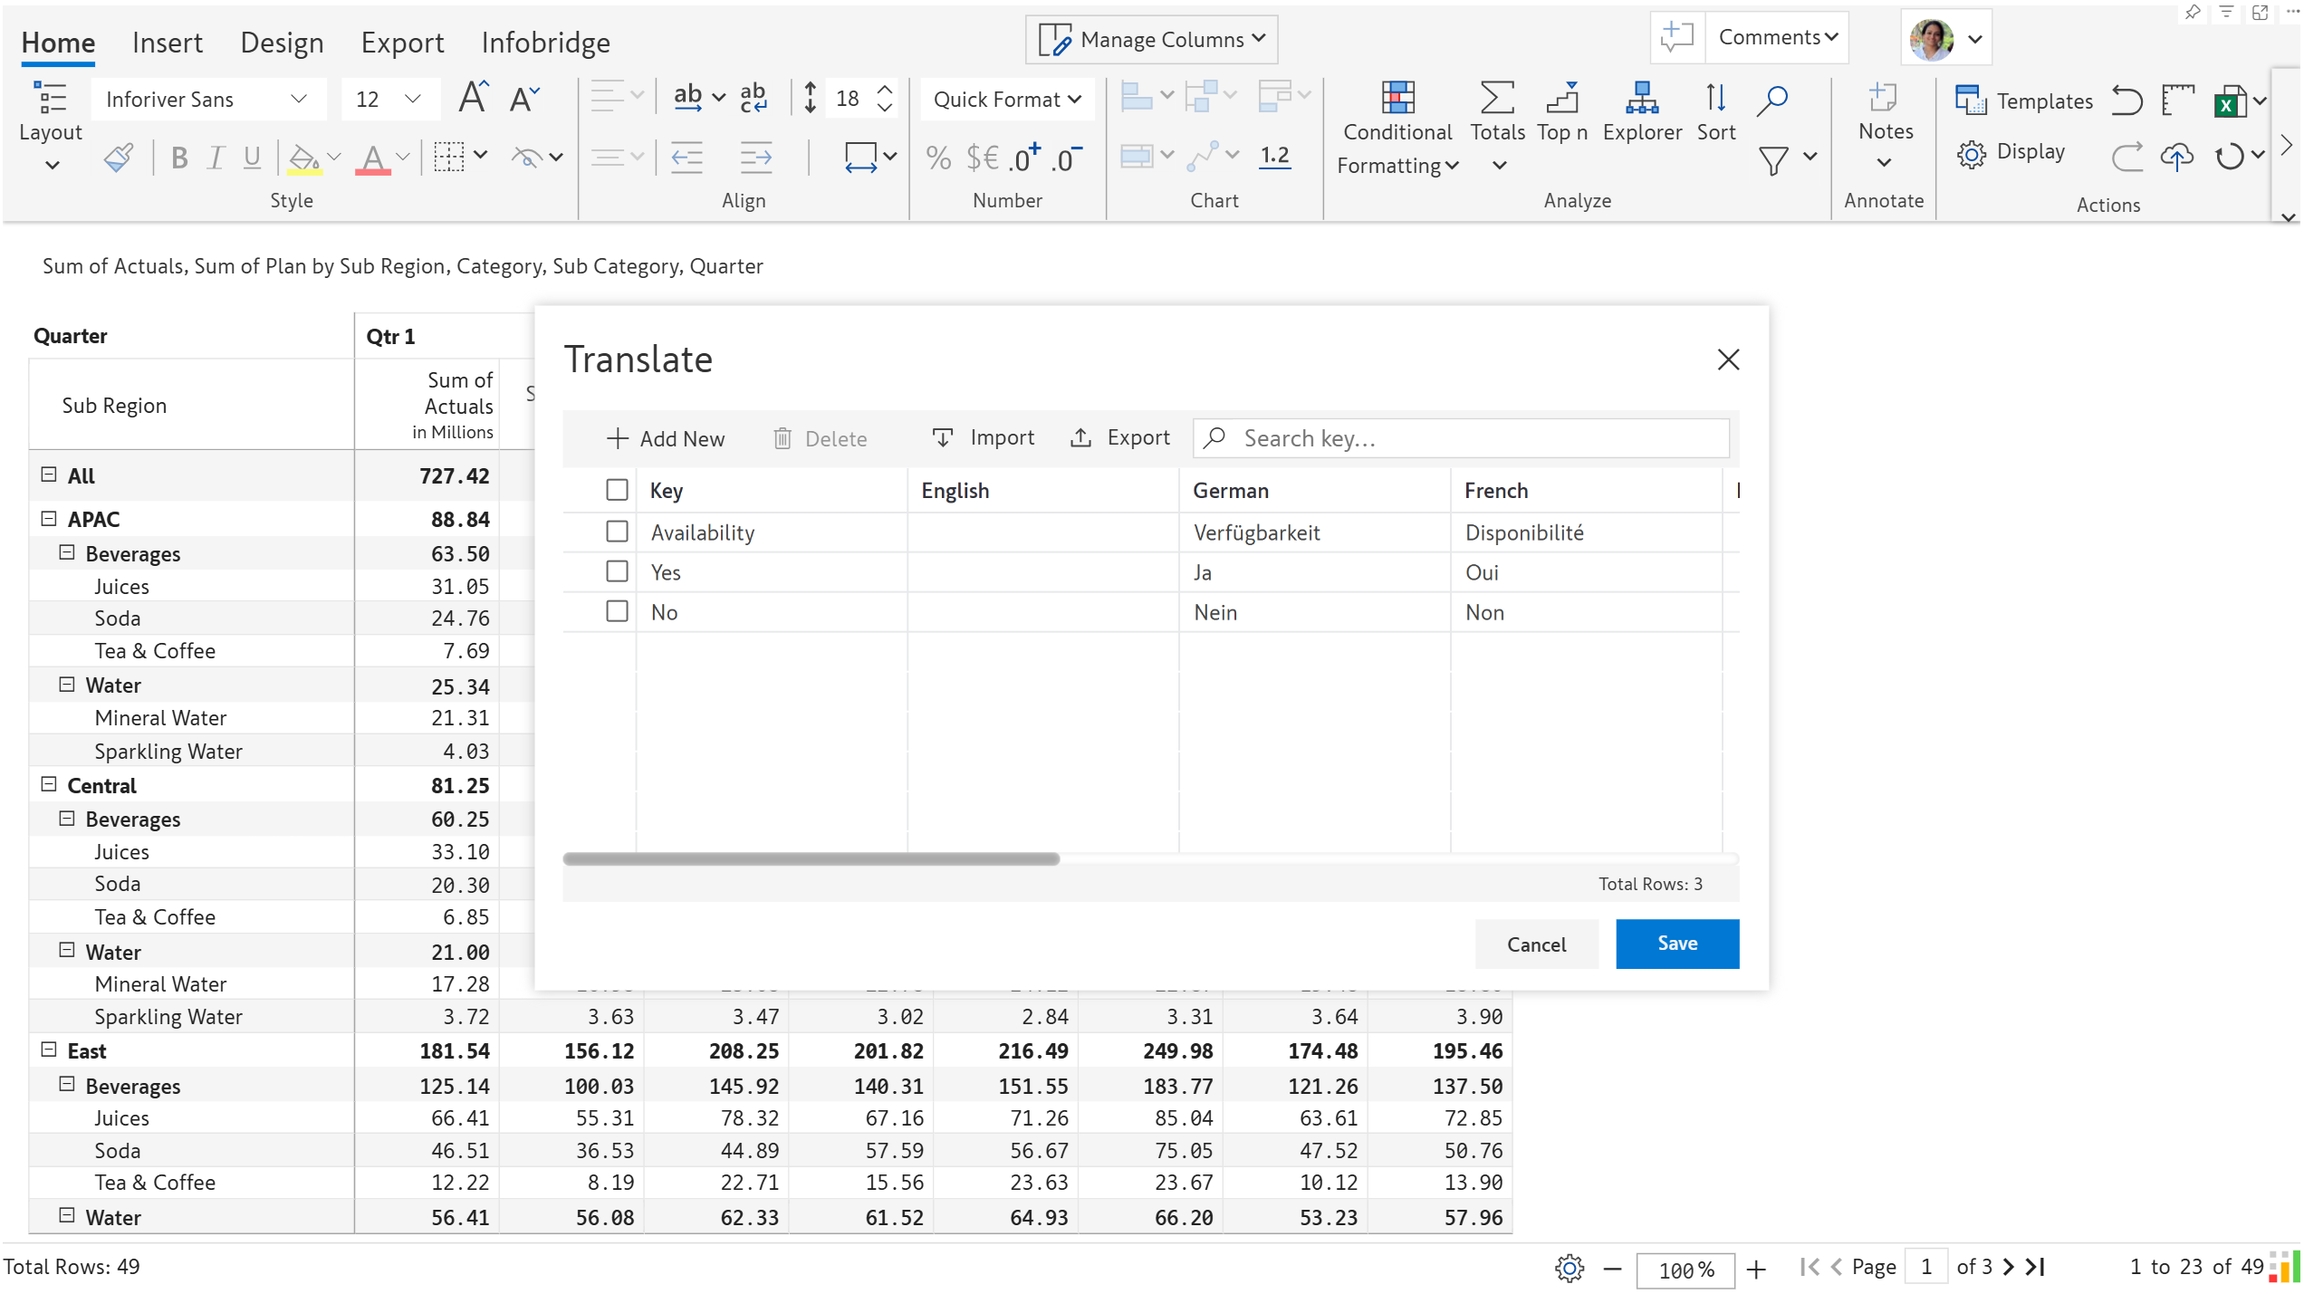Viewport: 2304px width, 1294px height.
Task: Open the Export ribbon tab
Action: 402,42
